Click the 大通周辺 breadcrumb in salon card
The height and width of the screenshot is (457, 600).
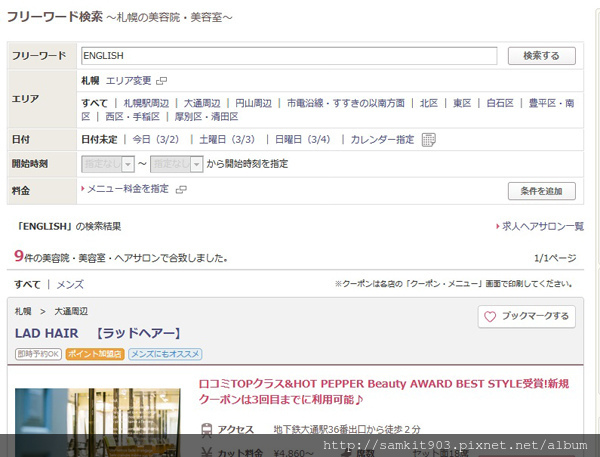tap(71, 312)
